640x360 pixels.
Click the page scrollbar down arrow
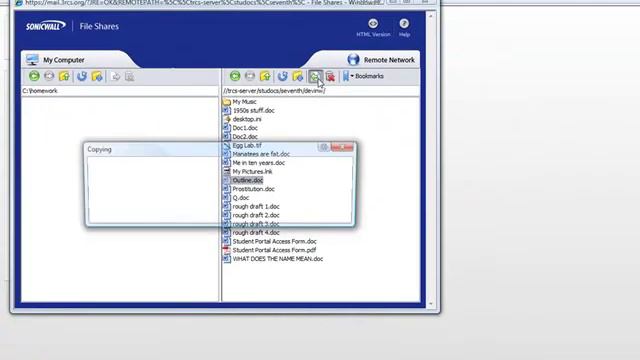pyautogui.click(x=430, y=304)
